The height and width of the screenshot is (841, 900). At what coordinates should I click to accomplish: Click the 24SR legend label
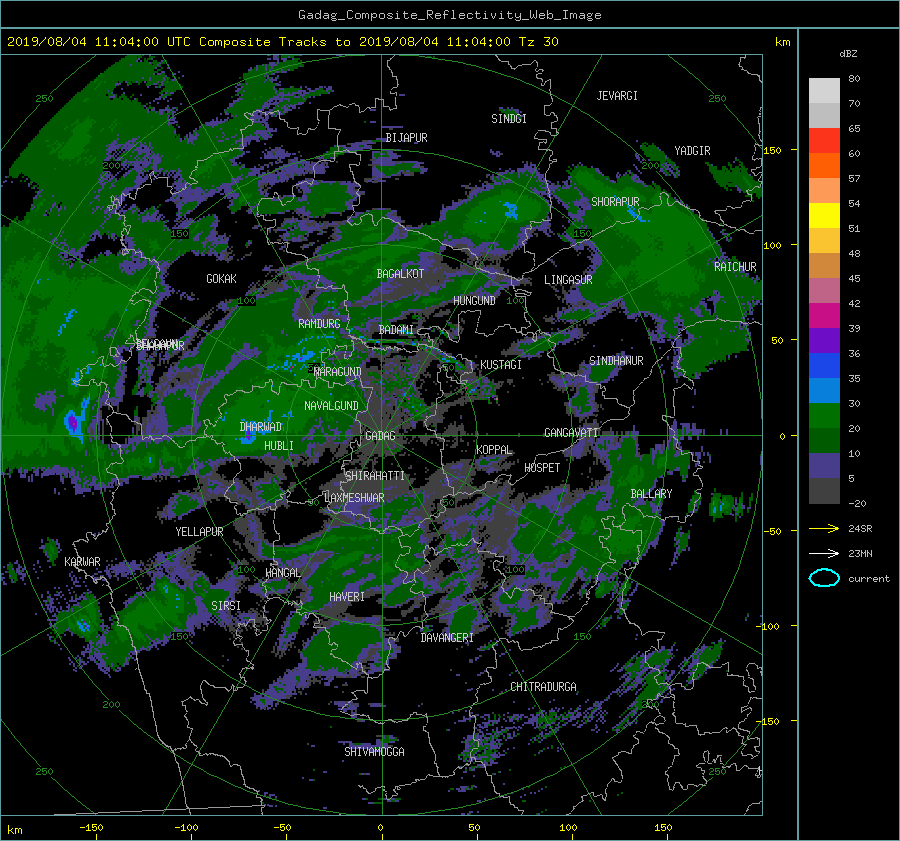[x=860, y=528]
